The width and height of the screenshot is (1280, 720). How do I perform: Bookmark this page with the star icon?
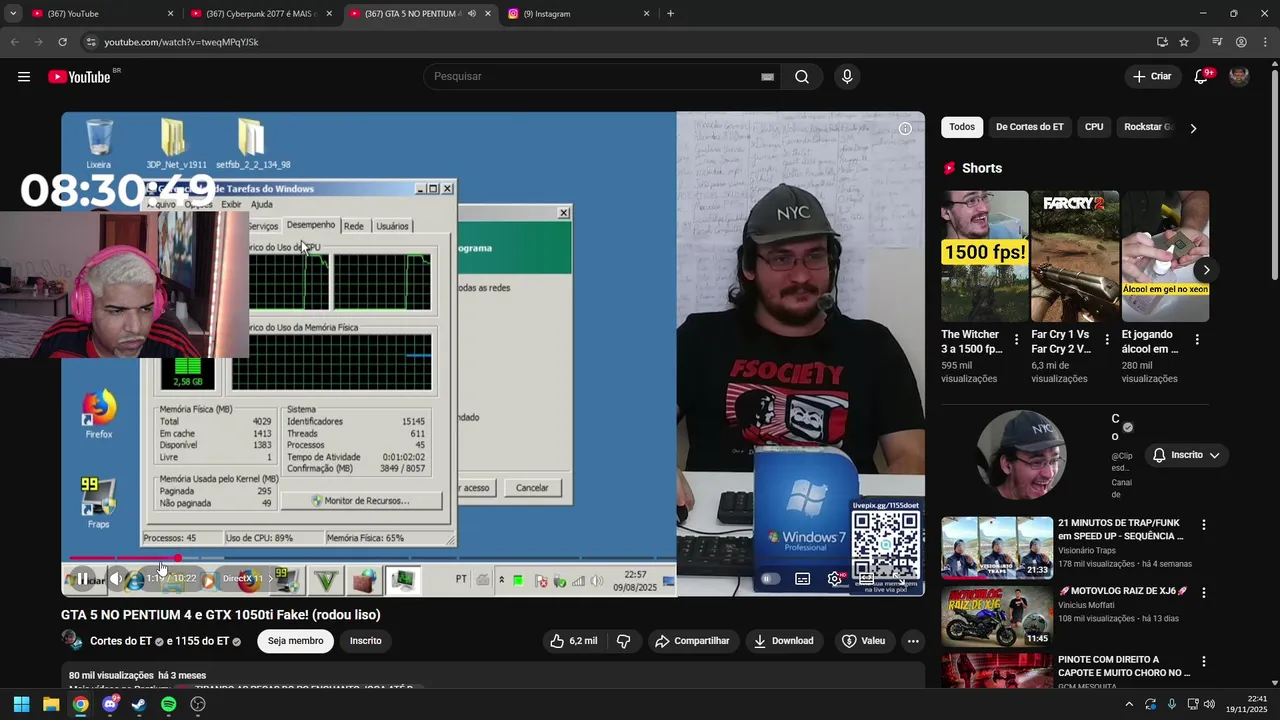coord(1184,42)
